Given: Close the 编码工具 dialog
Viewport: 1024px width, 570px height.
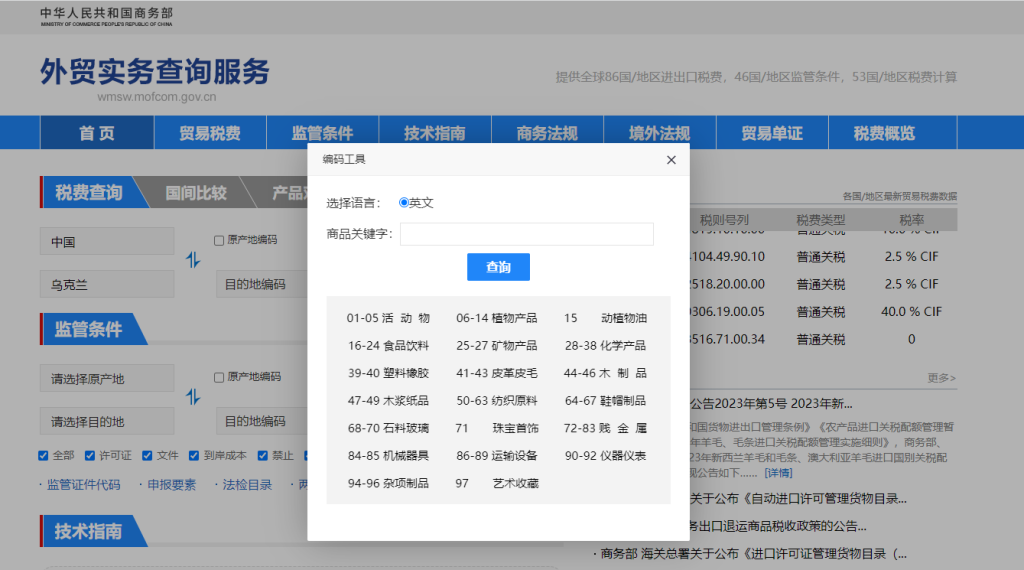Looking at the screenshot, I should 671,160.
